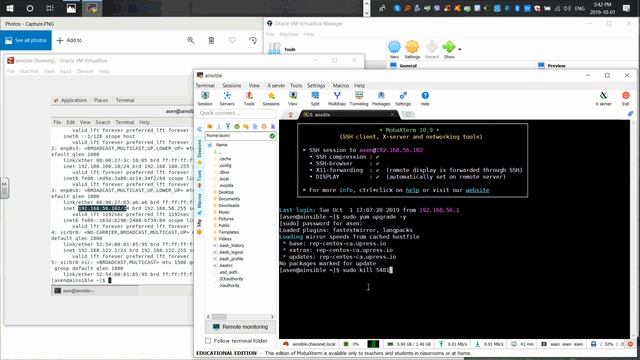Click the paperclip icon at terminal right edge

[x=630, y=114]
